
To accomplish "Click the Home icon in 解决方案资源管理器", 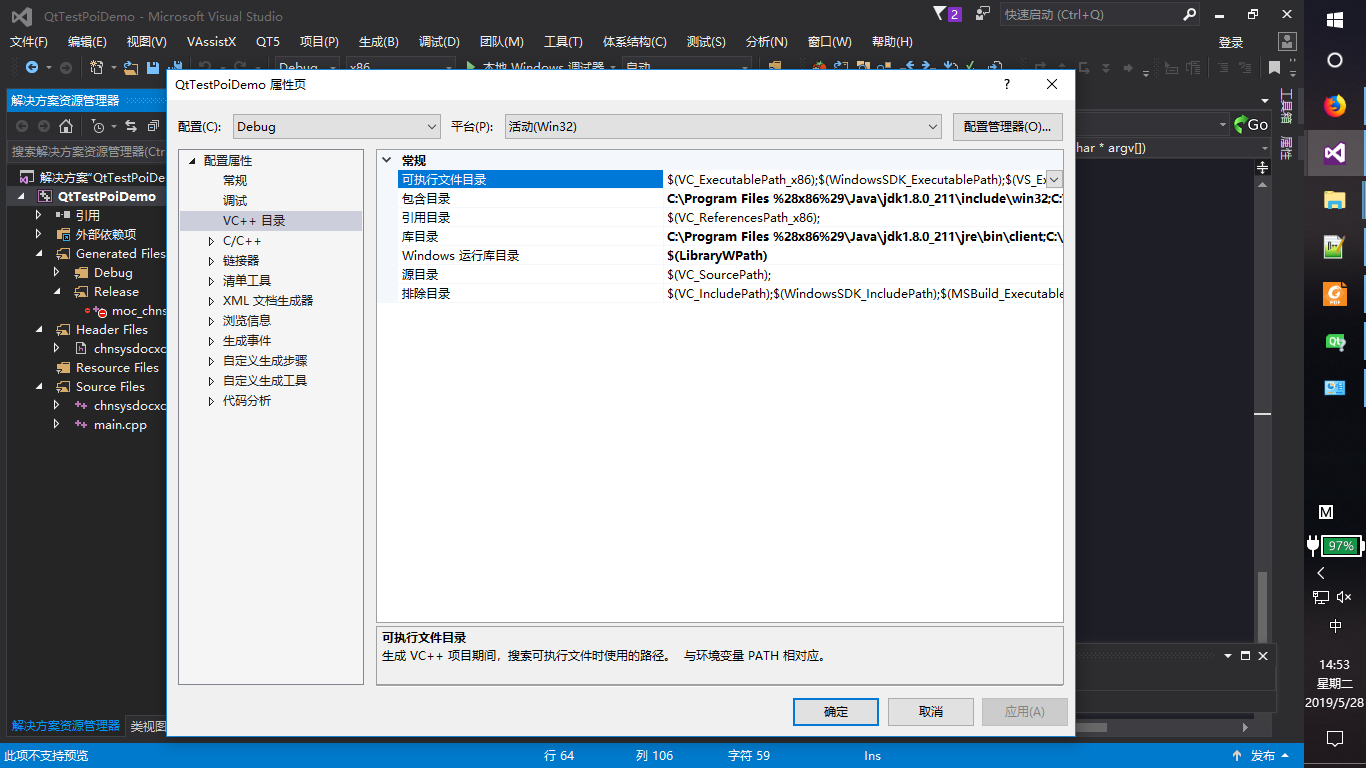I will [66, 126].
